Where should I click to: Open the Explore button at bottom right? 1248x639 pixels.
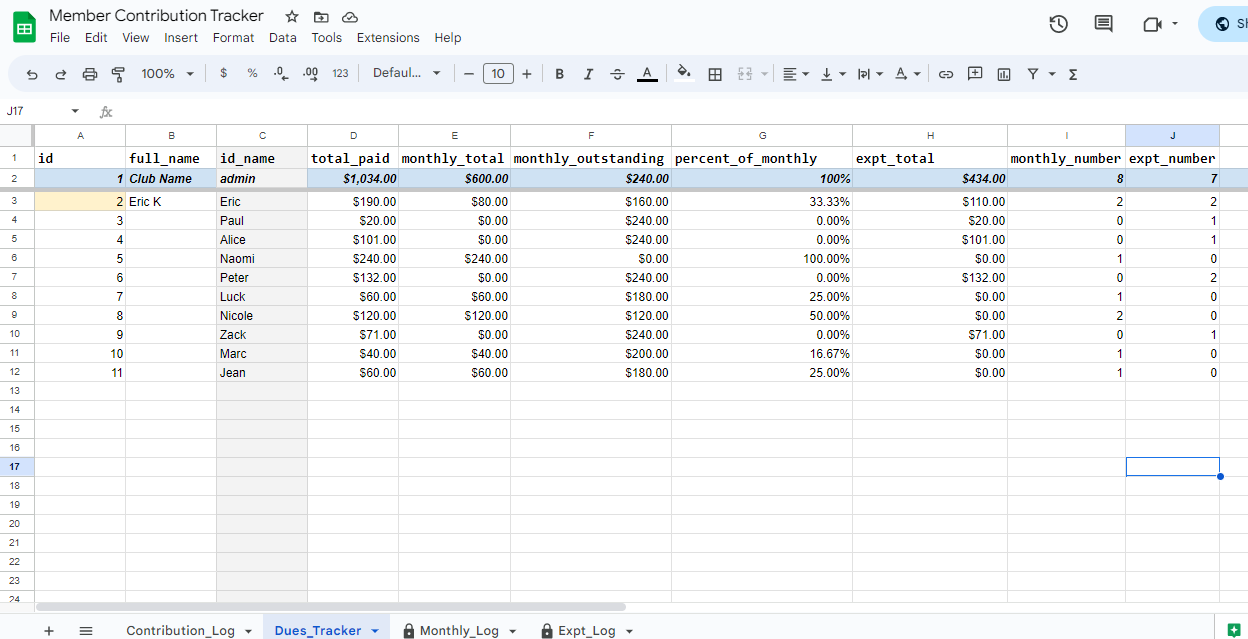click(1234, 629)
